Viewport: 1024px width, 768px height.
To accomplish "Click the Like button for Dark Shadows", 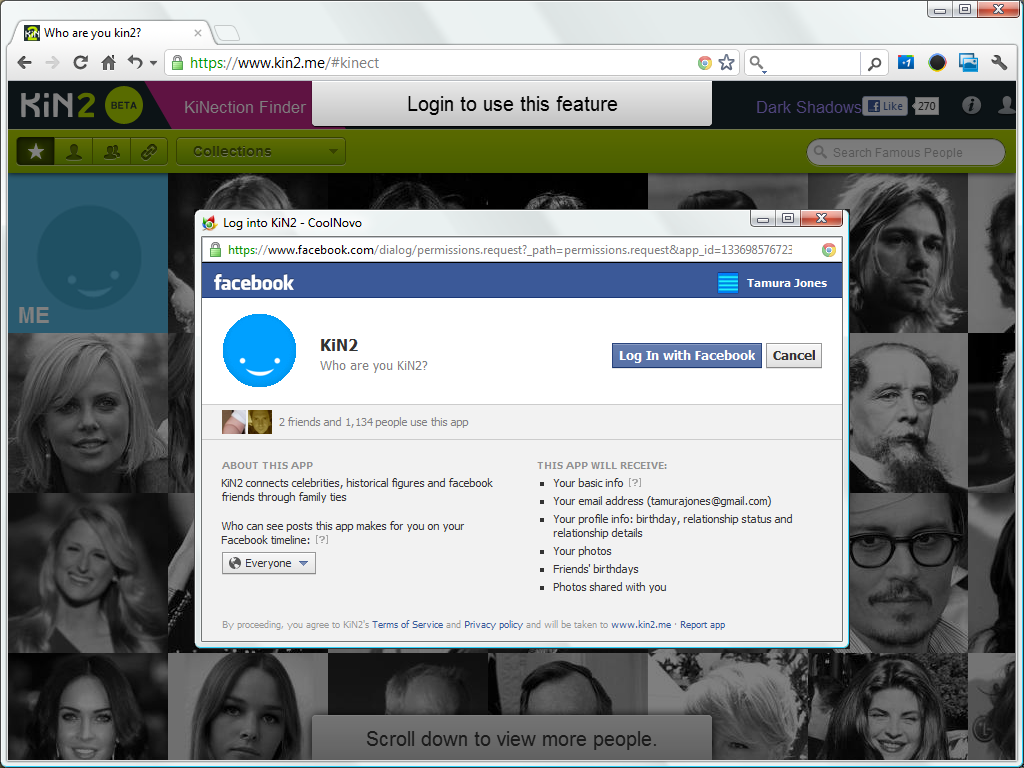I will pos(886,105).
